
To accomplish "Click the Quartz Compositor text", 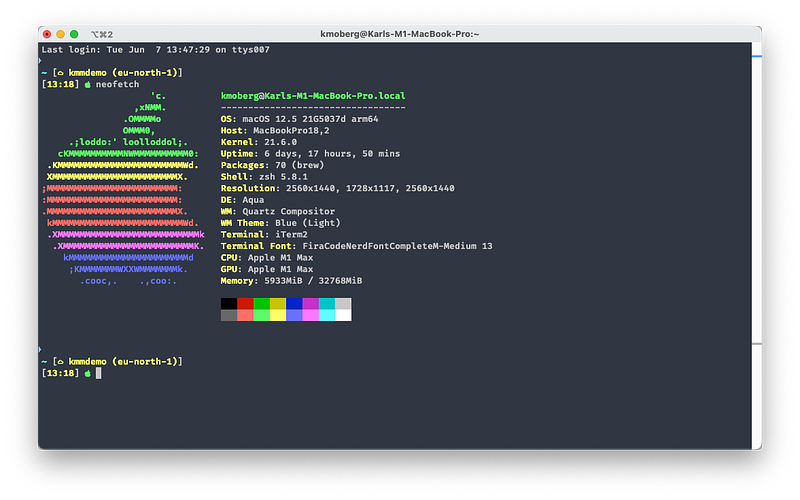I will [288, 211].
